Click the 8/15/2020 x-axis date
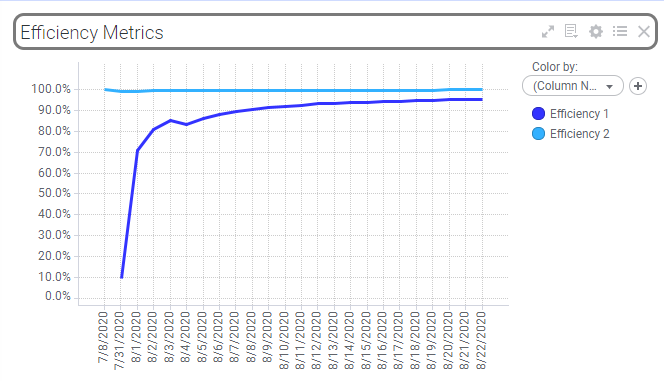664x381 pixels. (366, 341)
